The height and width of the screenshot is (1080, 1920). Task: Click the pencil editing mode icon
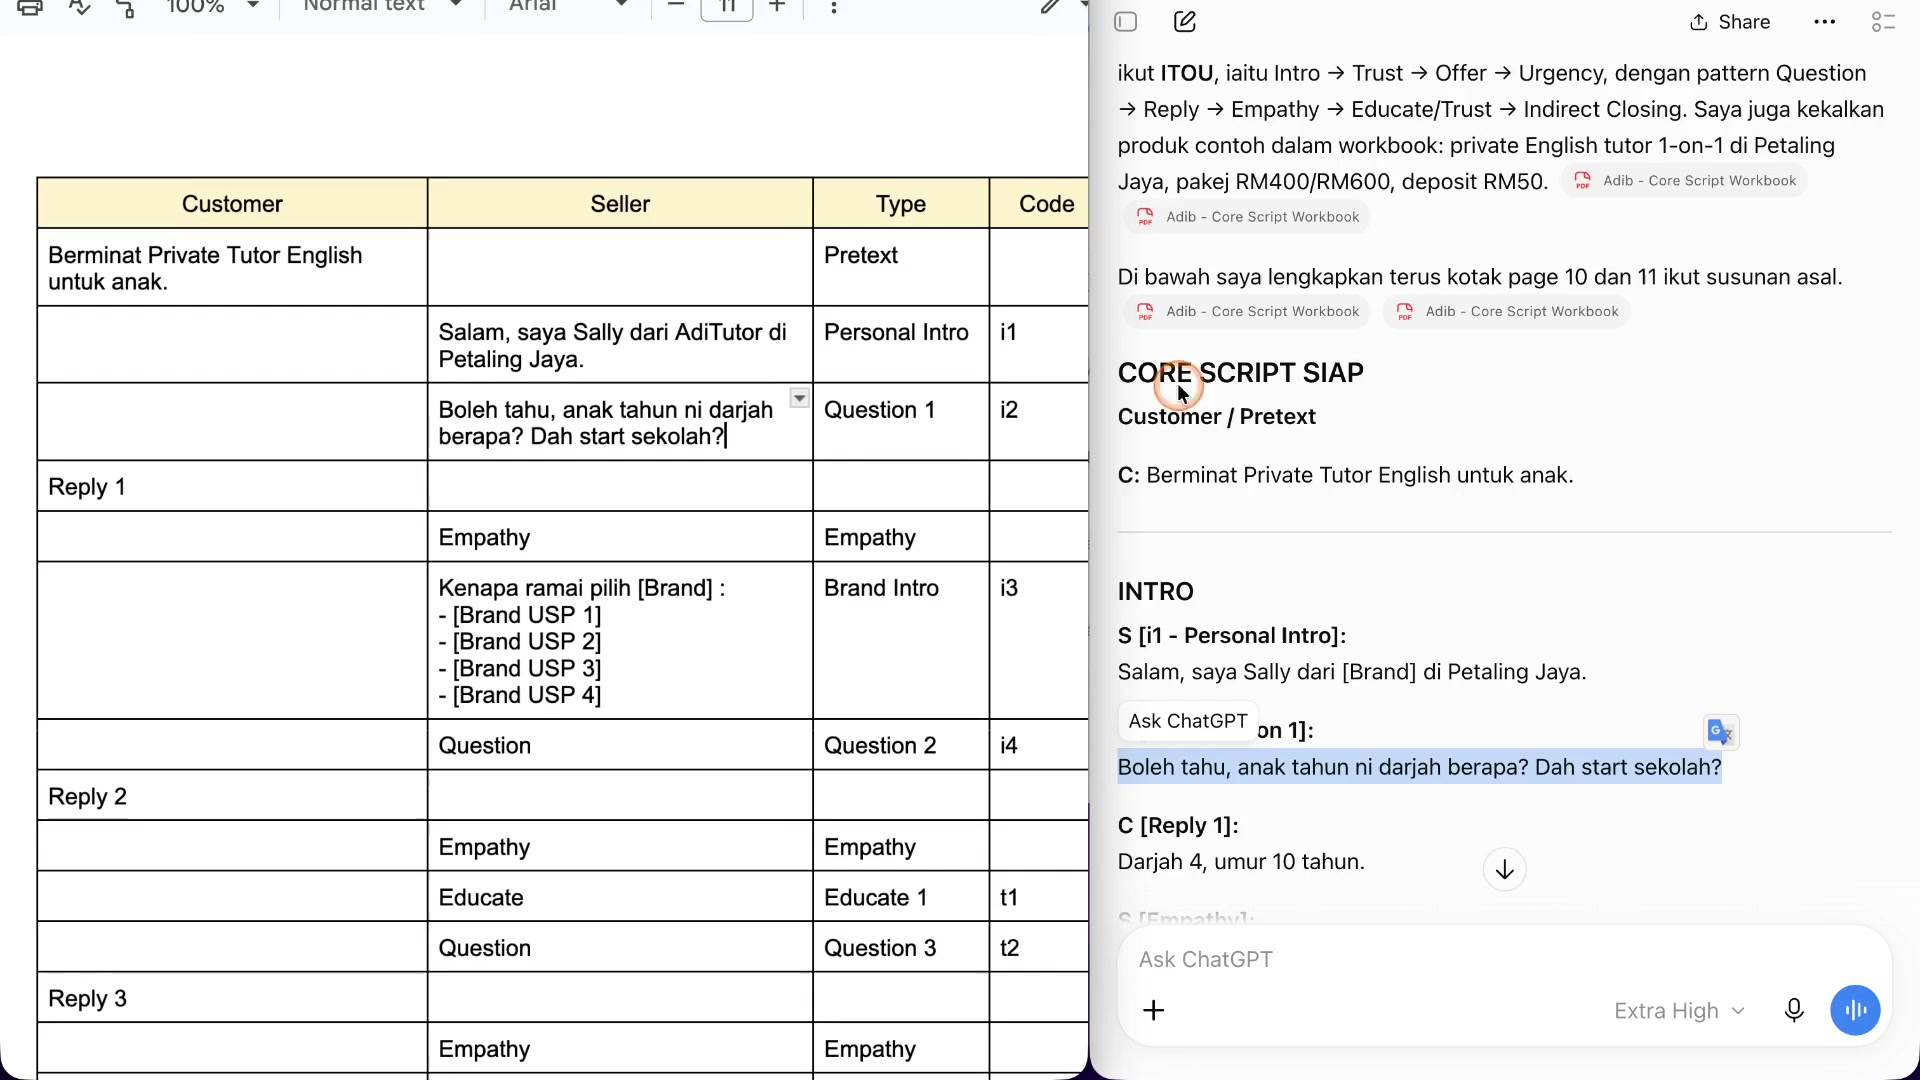click(x=1050, y=7)
